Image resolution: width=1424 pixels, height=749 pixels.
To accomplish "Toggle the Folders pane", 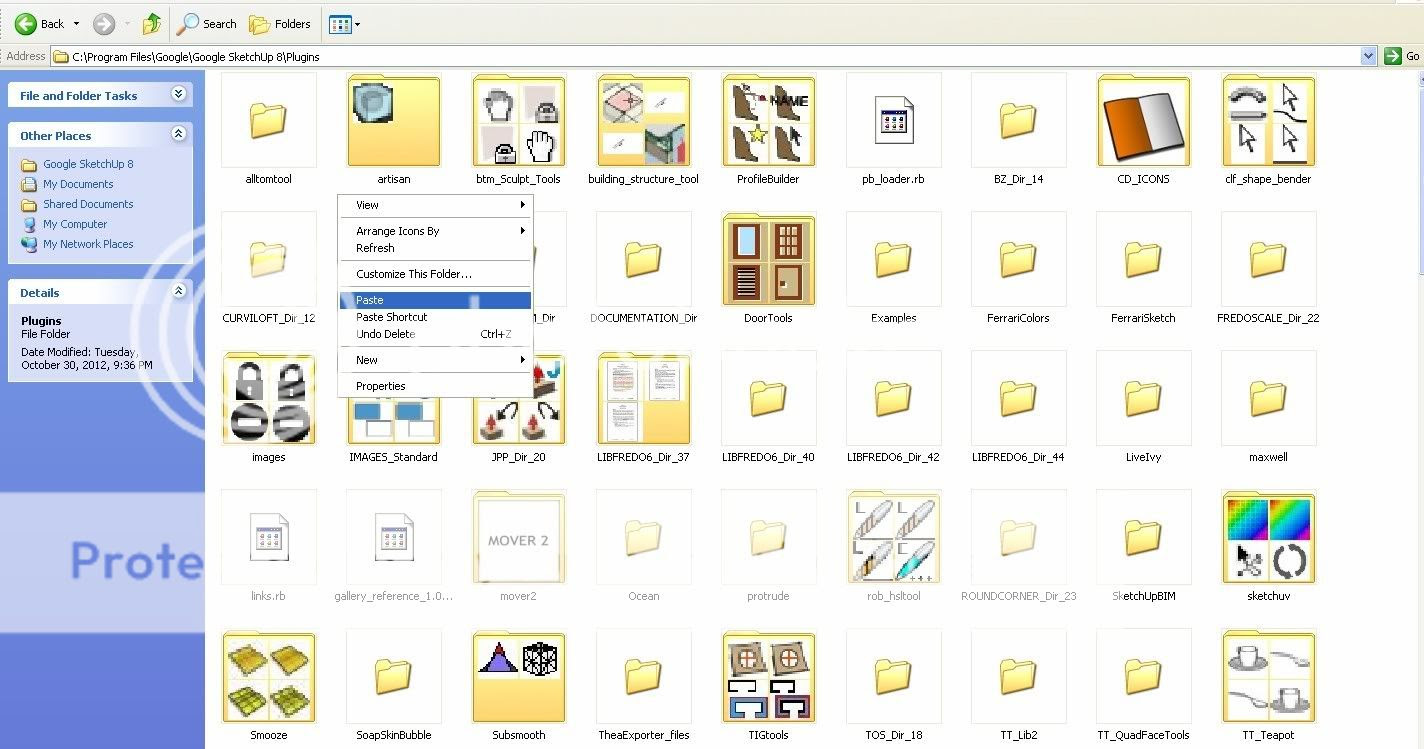I will click(280, 23).
